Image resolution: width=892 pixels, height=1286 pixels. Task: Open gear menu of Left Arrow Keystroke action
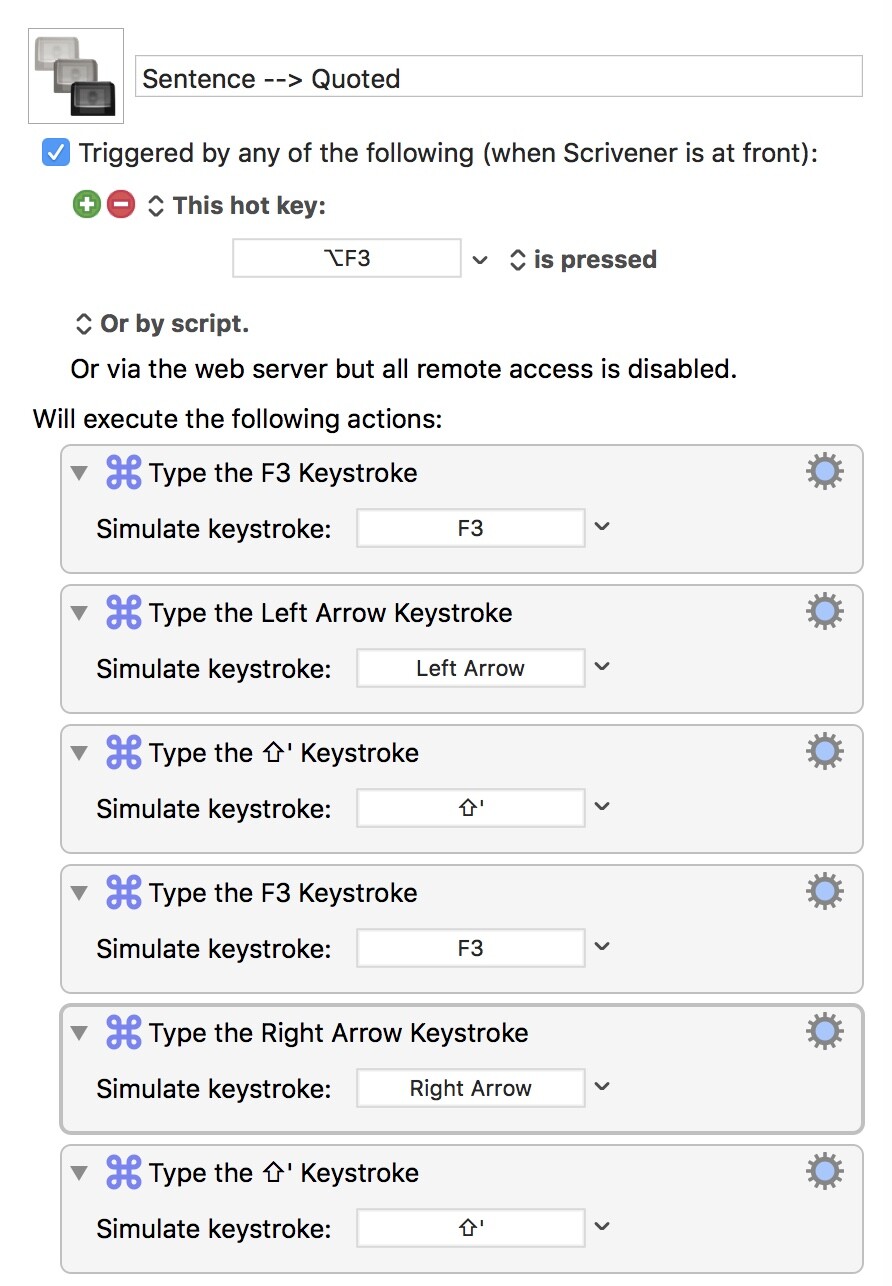pos(825,611)
